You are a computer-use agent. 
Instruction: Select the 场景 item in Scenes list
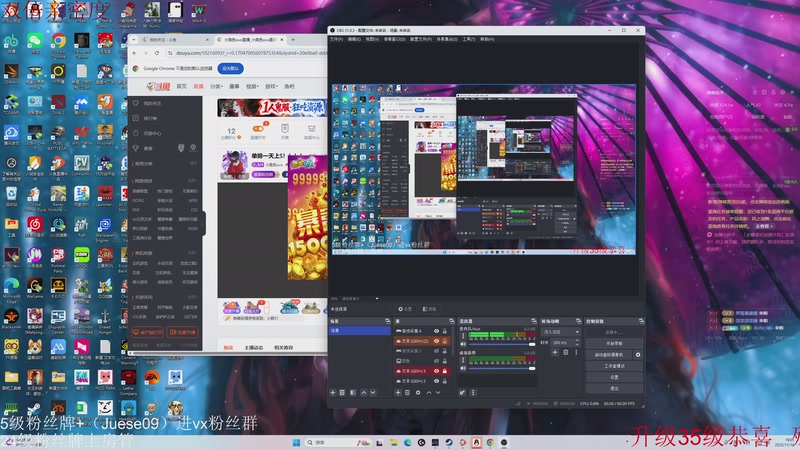(x=360, y=331)
